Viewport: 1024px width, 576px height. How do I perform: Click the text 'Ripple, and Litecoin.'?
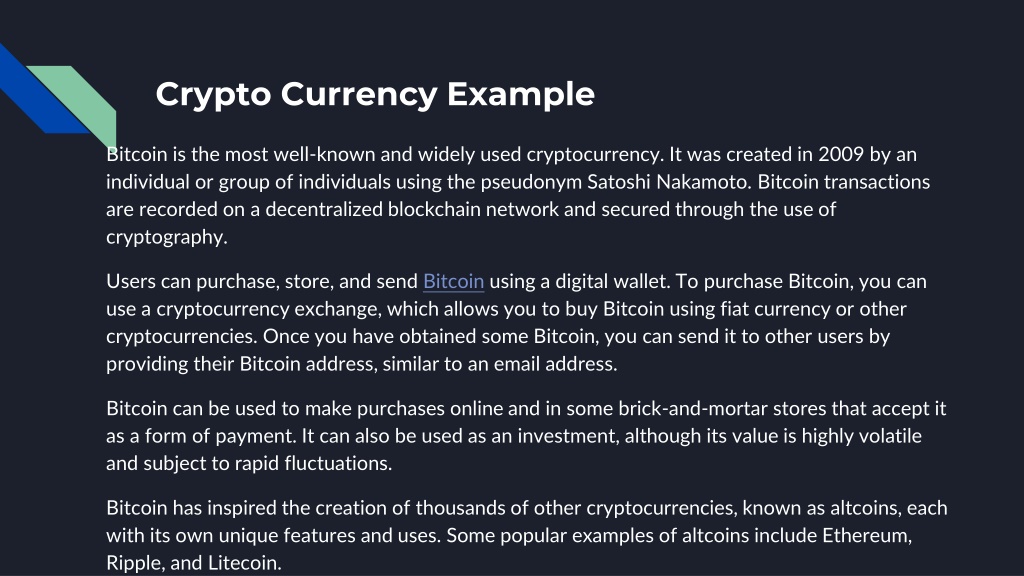click(194, 563)
